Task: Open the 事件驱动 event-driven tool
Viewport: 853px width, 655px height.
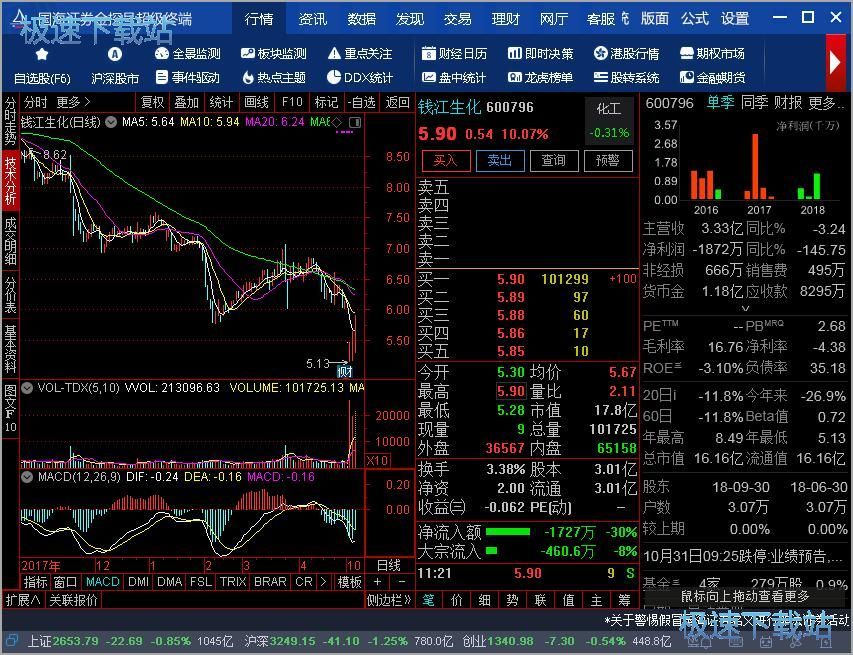Action: pyautogui.click(x=188, y=77)
